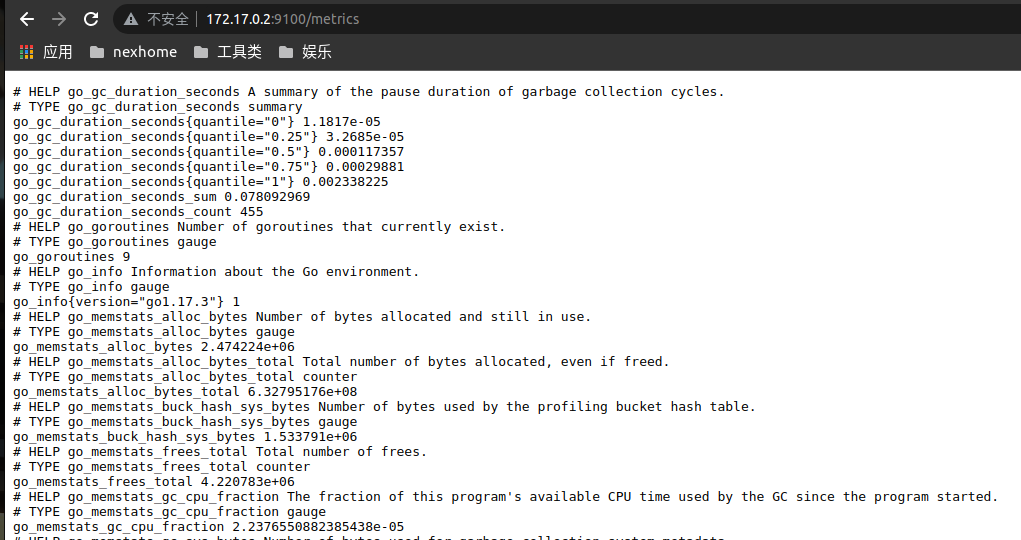Click the HELP go_goroutines description line

click(259, 227)
